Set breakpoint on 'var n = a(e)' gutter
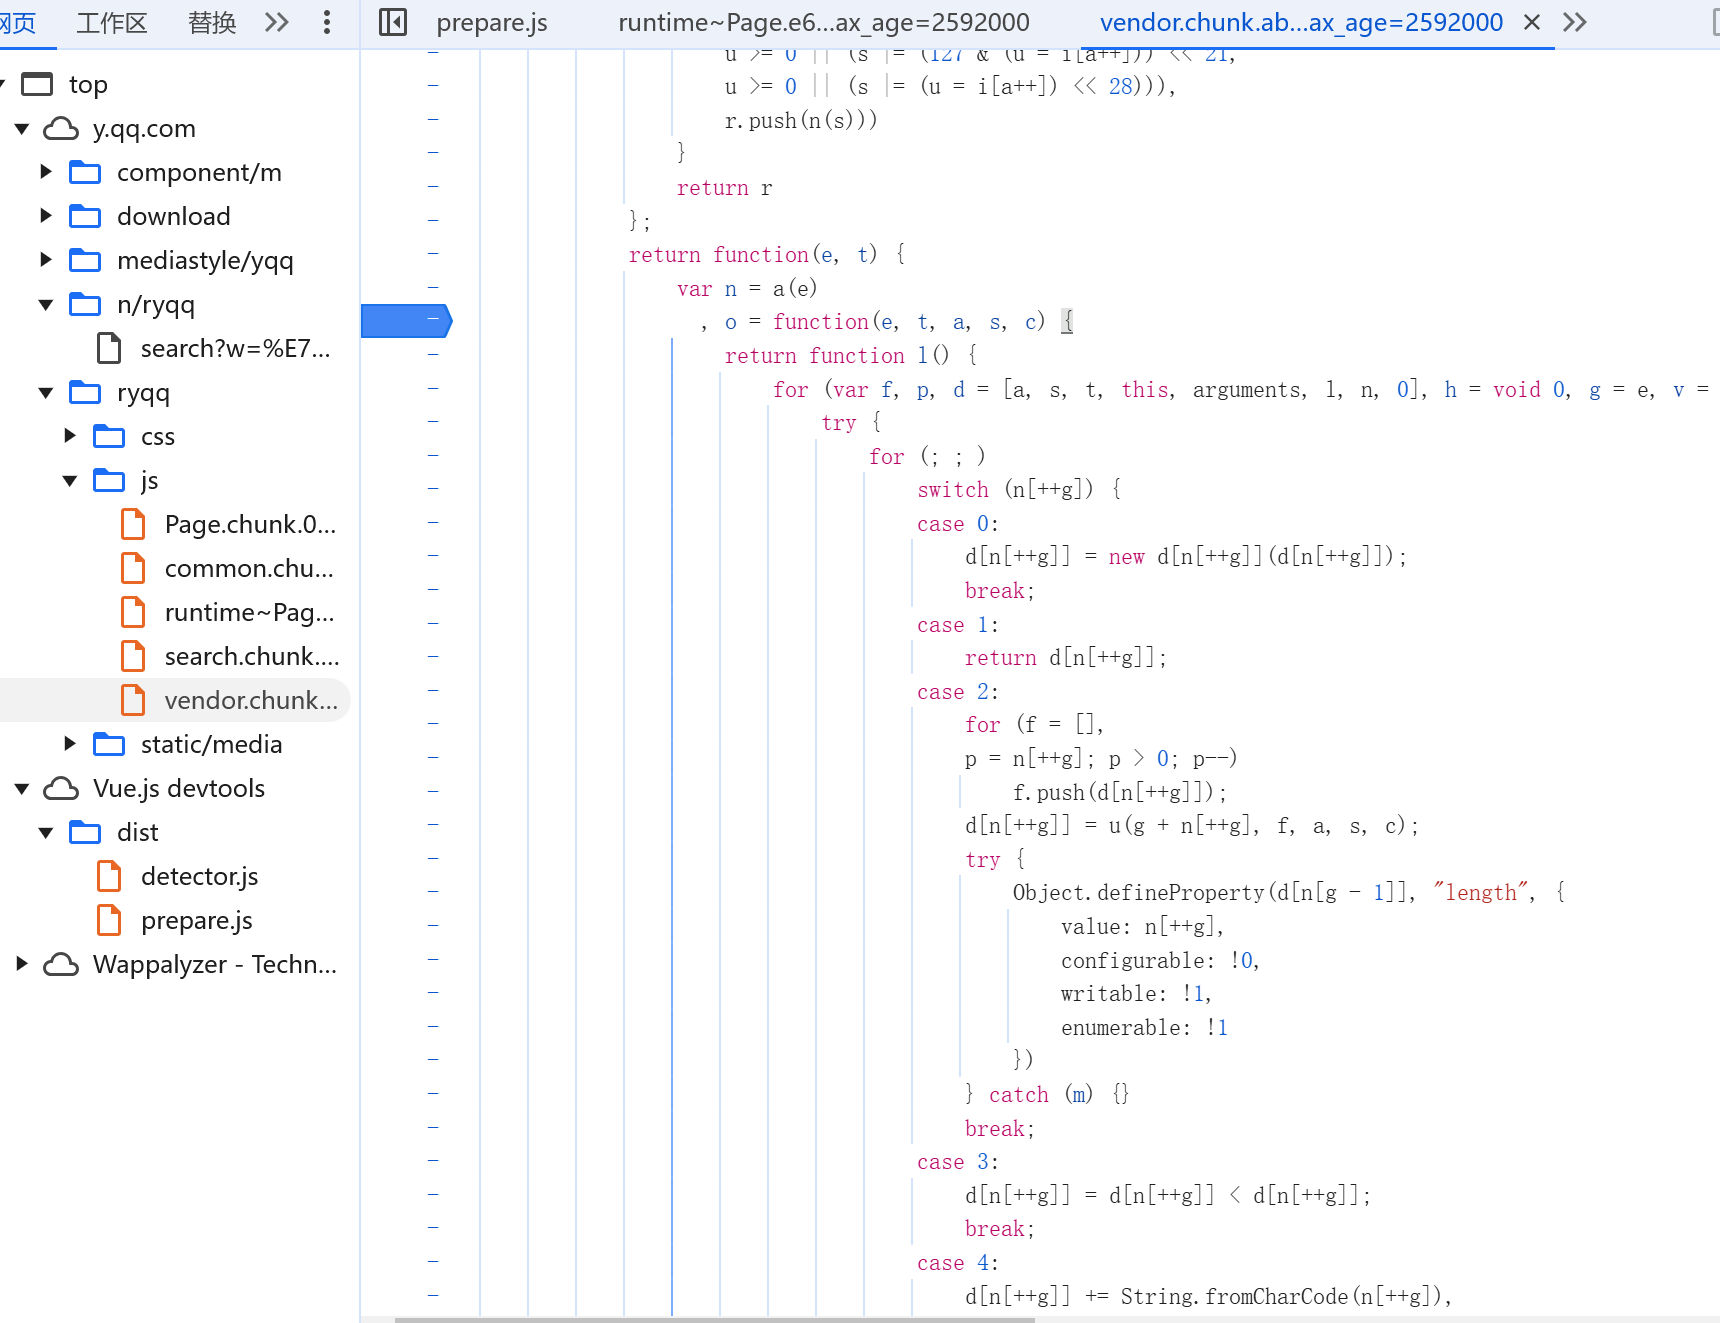The width and height of the screenshot is (1720, 1323). click(x=433, y=288)
